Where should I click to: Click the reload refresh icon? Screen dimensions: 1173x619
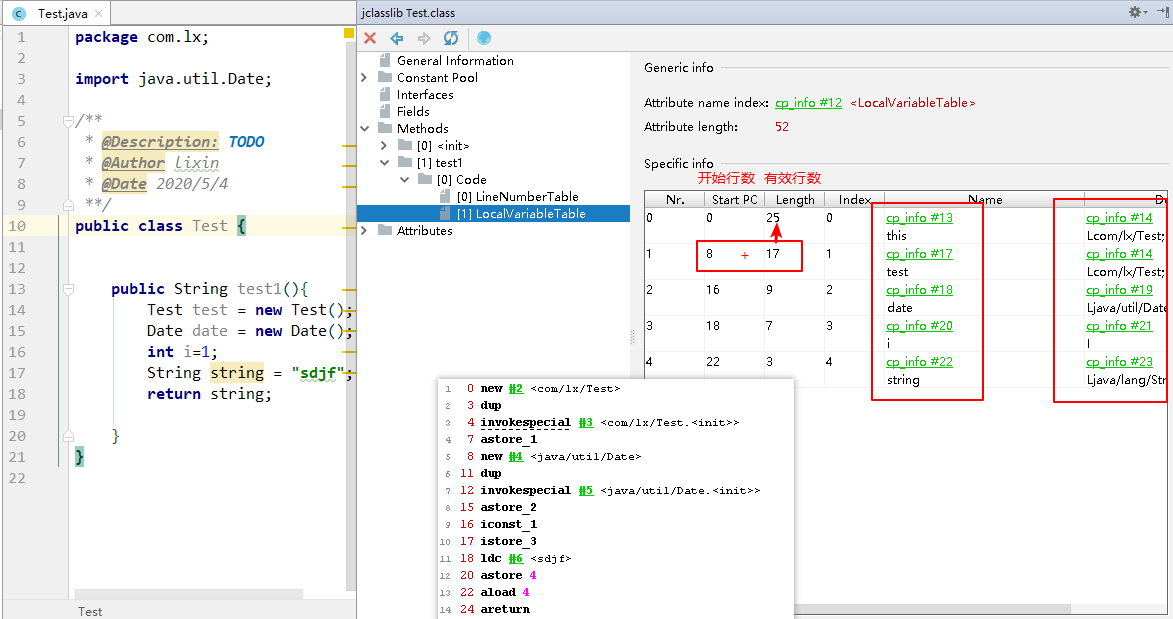tap(450, 38)
